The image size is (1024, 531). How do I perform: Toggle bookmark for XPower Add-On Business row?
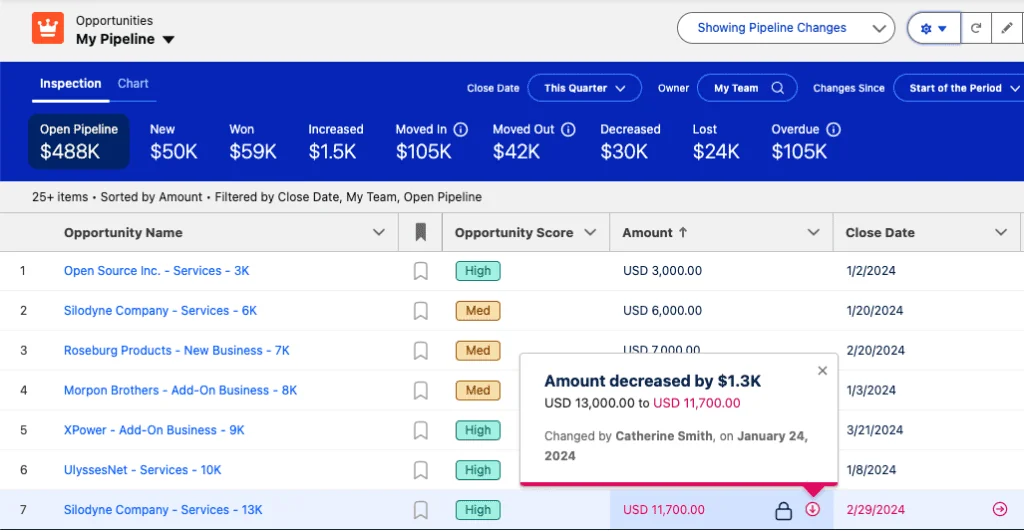click(421, 430)
